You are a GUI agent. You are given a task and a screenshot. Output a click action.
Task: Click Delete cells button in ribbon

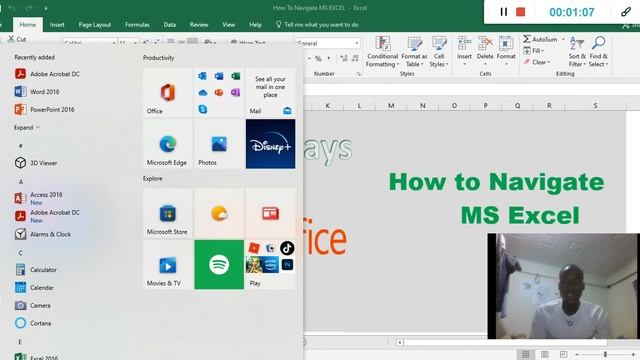(x=485, y=52)
